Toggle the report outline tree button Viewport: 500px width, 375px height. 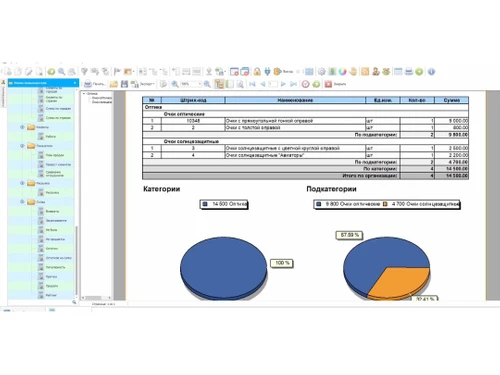coord(219,84)
